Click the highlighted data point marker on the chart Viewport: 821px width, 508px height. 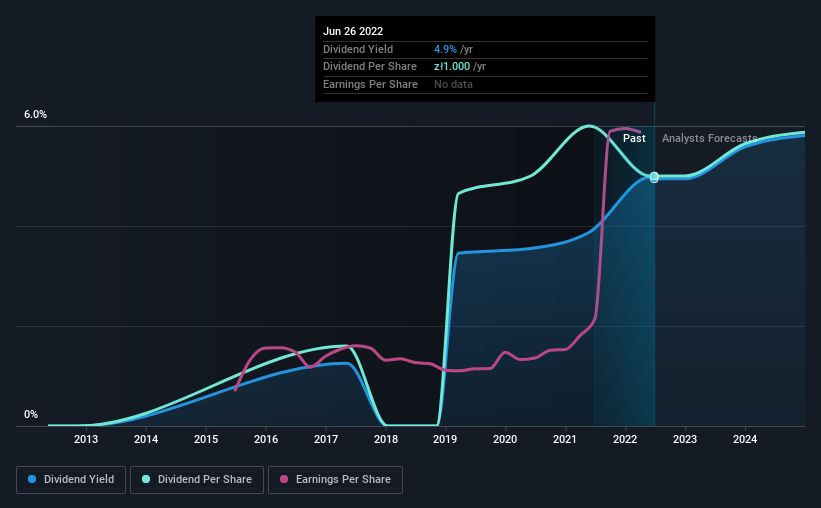(654, 178)
